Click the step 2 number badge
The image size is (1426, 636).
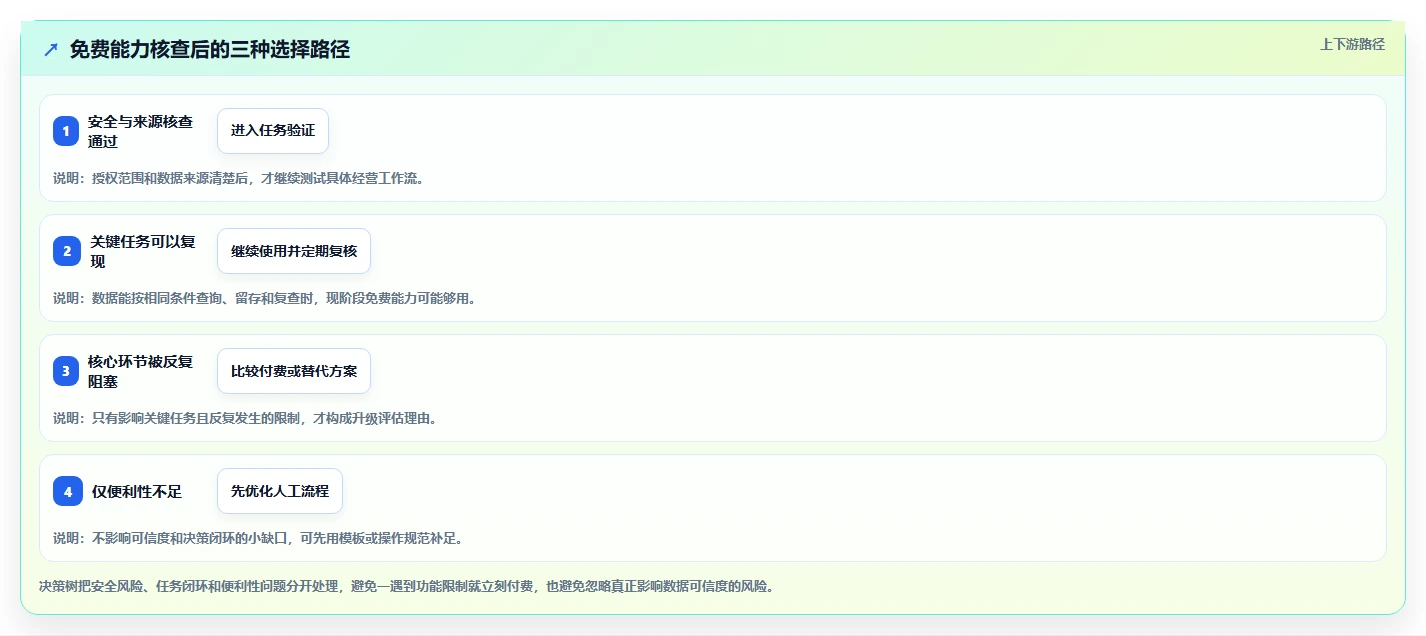(67, 251)
